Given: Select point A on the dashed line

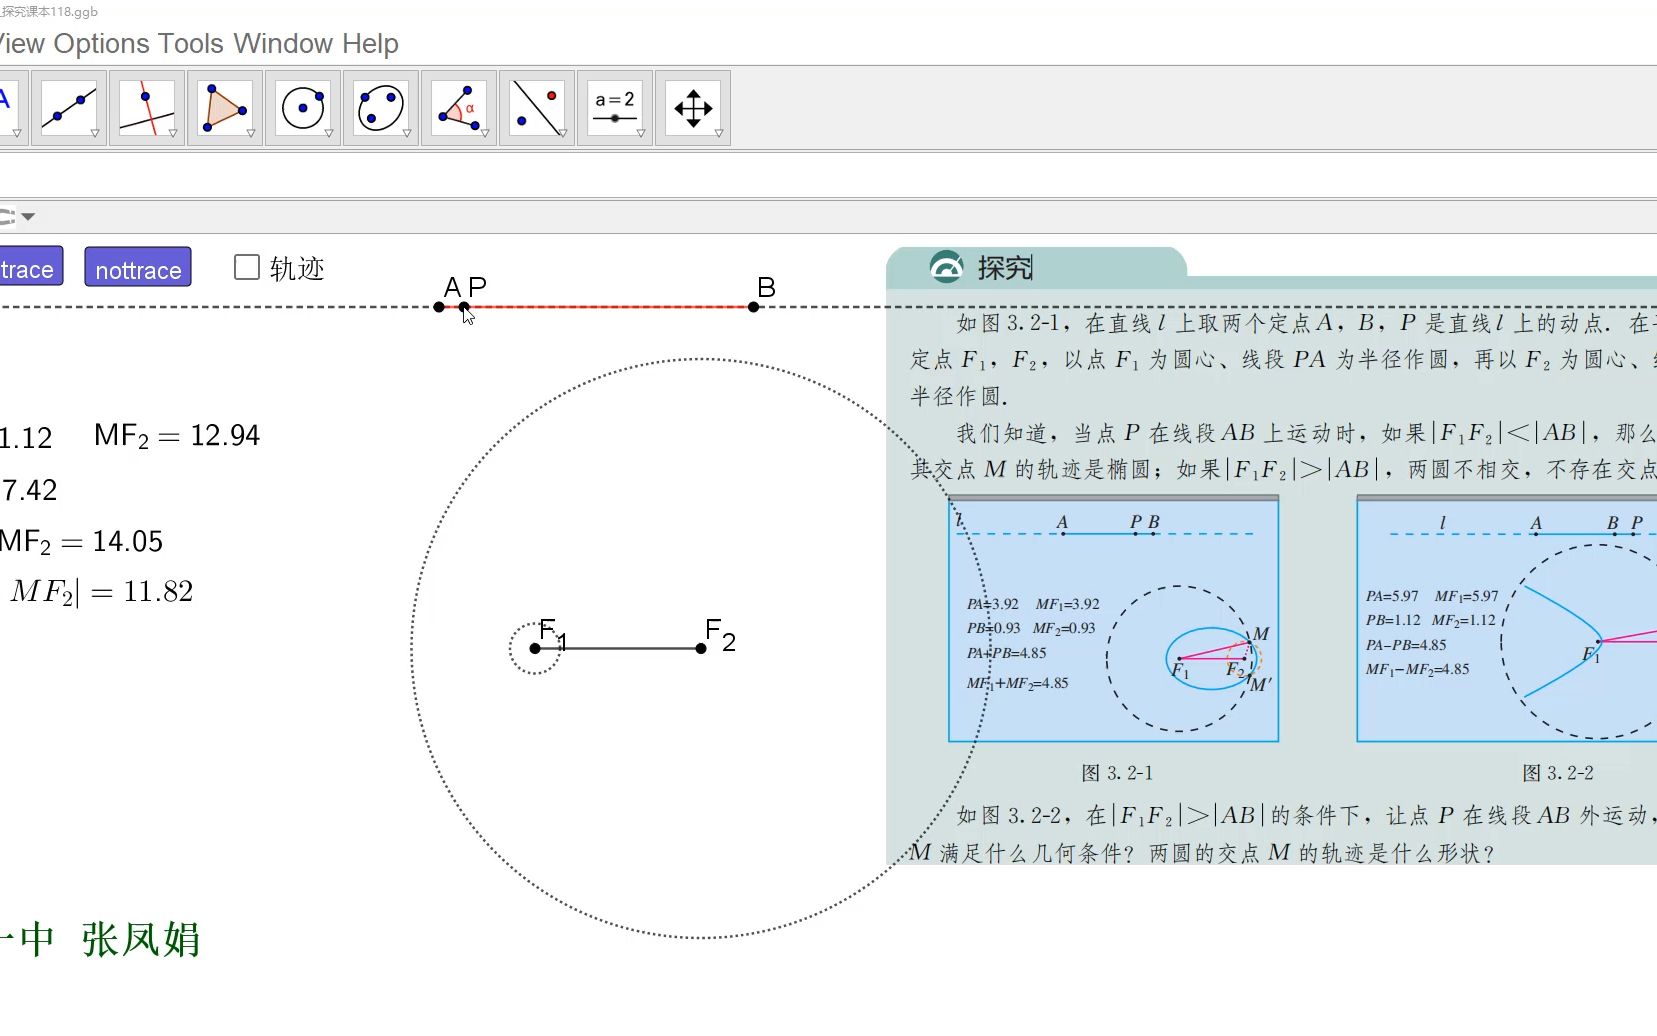Looking at the screenshot, I should 439,307.
